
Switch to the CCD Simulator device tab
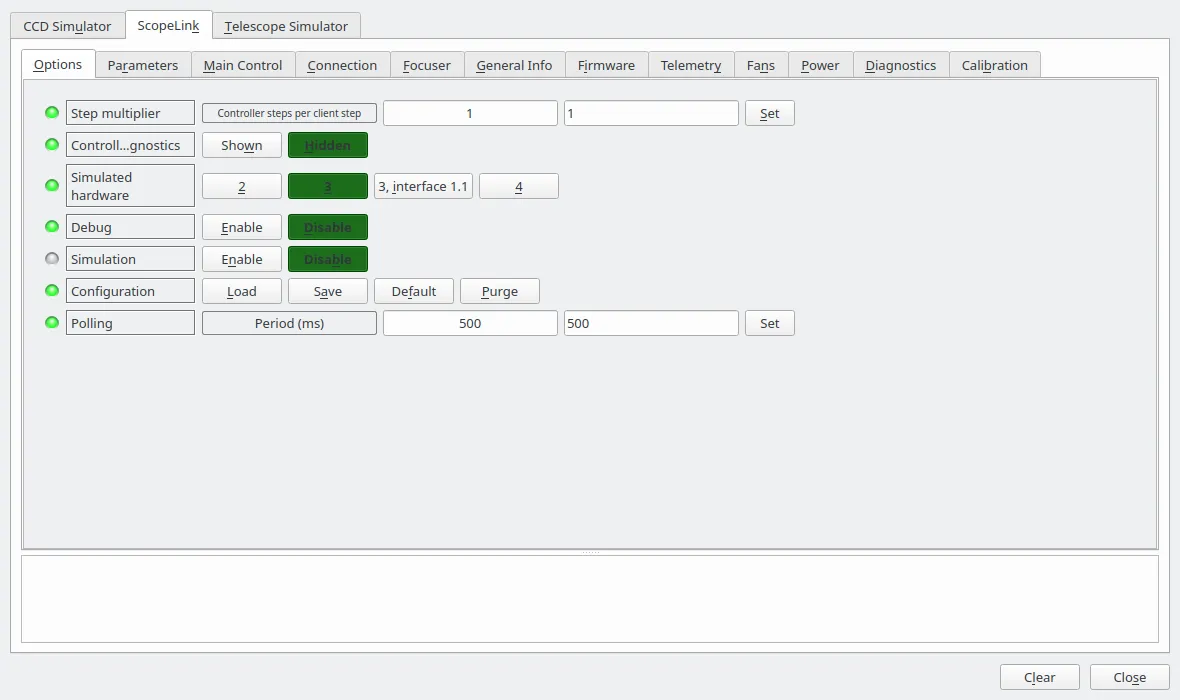point(67,26)
